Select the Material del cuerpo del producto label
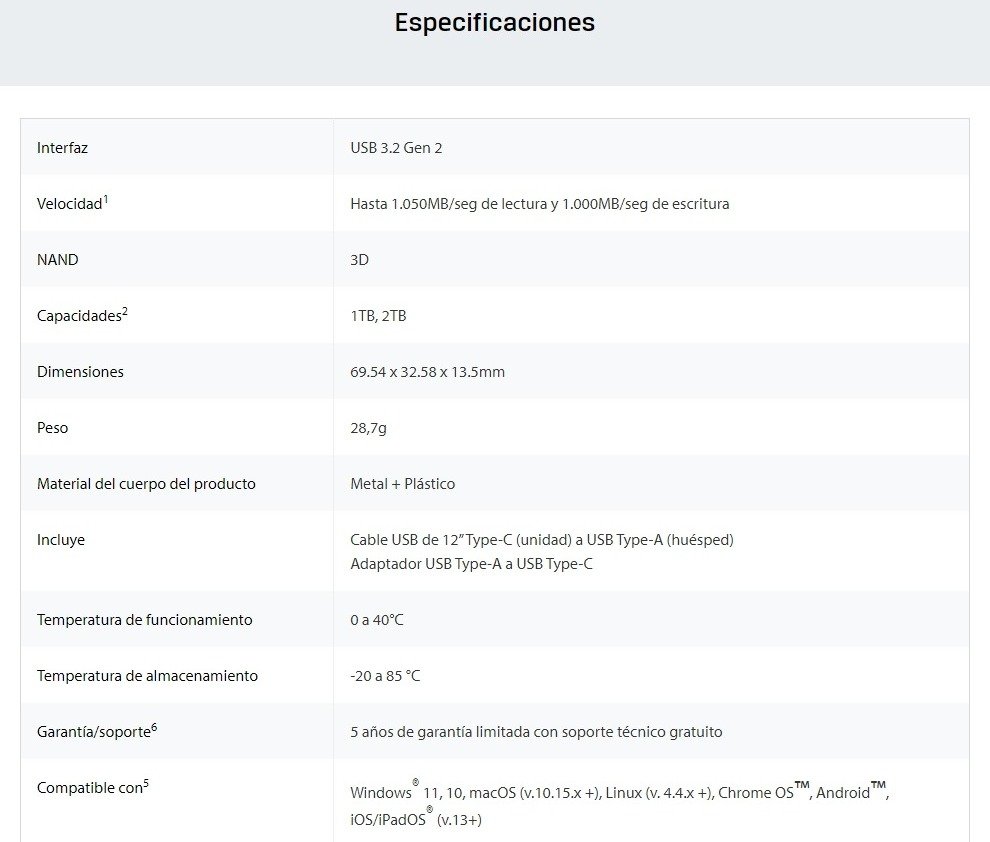Viewport: 990px width, 842px height. [146, 484]
